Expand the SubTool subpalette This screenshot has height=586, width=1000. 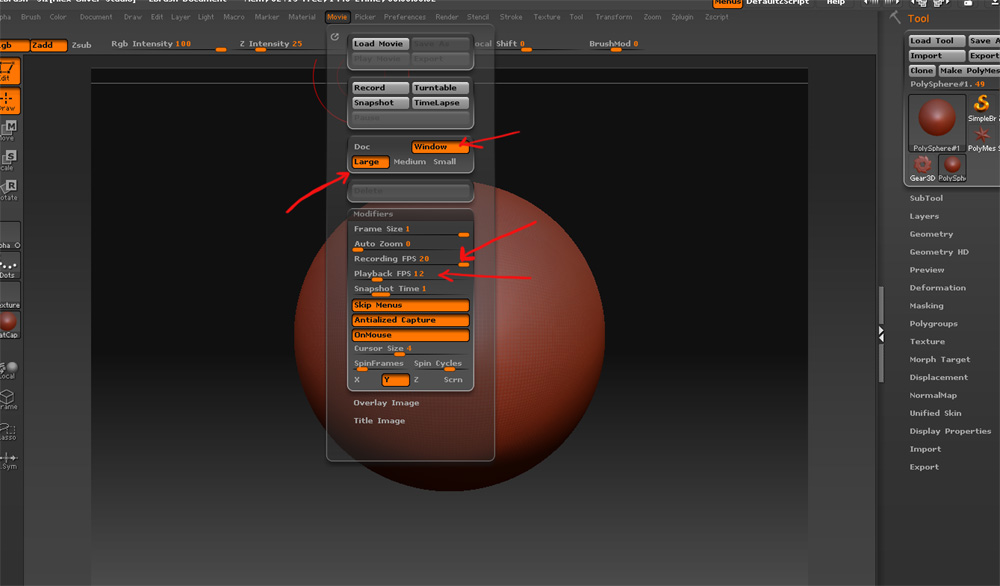click(926, 198)
